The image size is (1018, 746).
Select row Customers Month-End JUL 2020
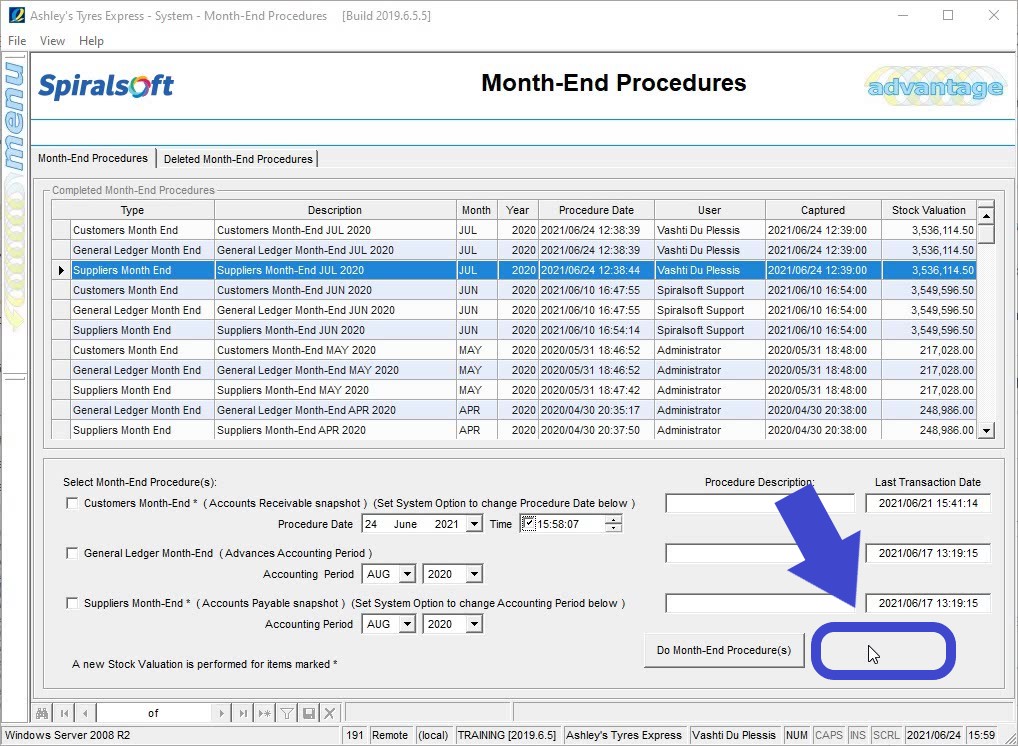tap(514, 230)
